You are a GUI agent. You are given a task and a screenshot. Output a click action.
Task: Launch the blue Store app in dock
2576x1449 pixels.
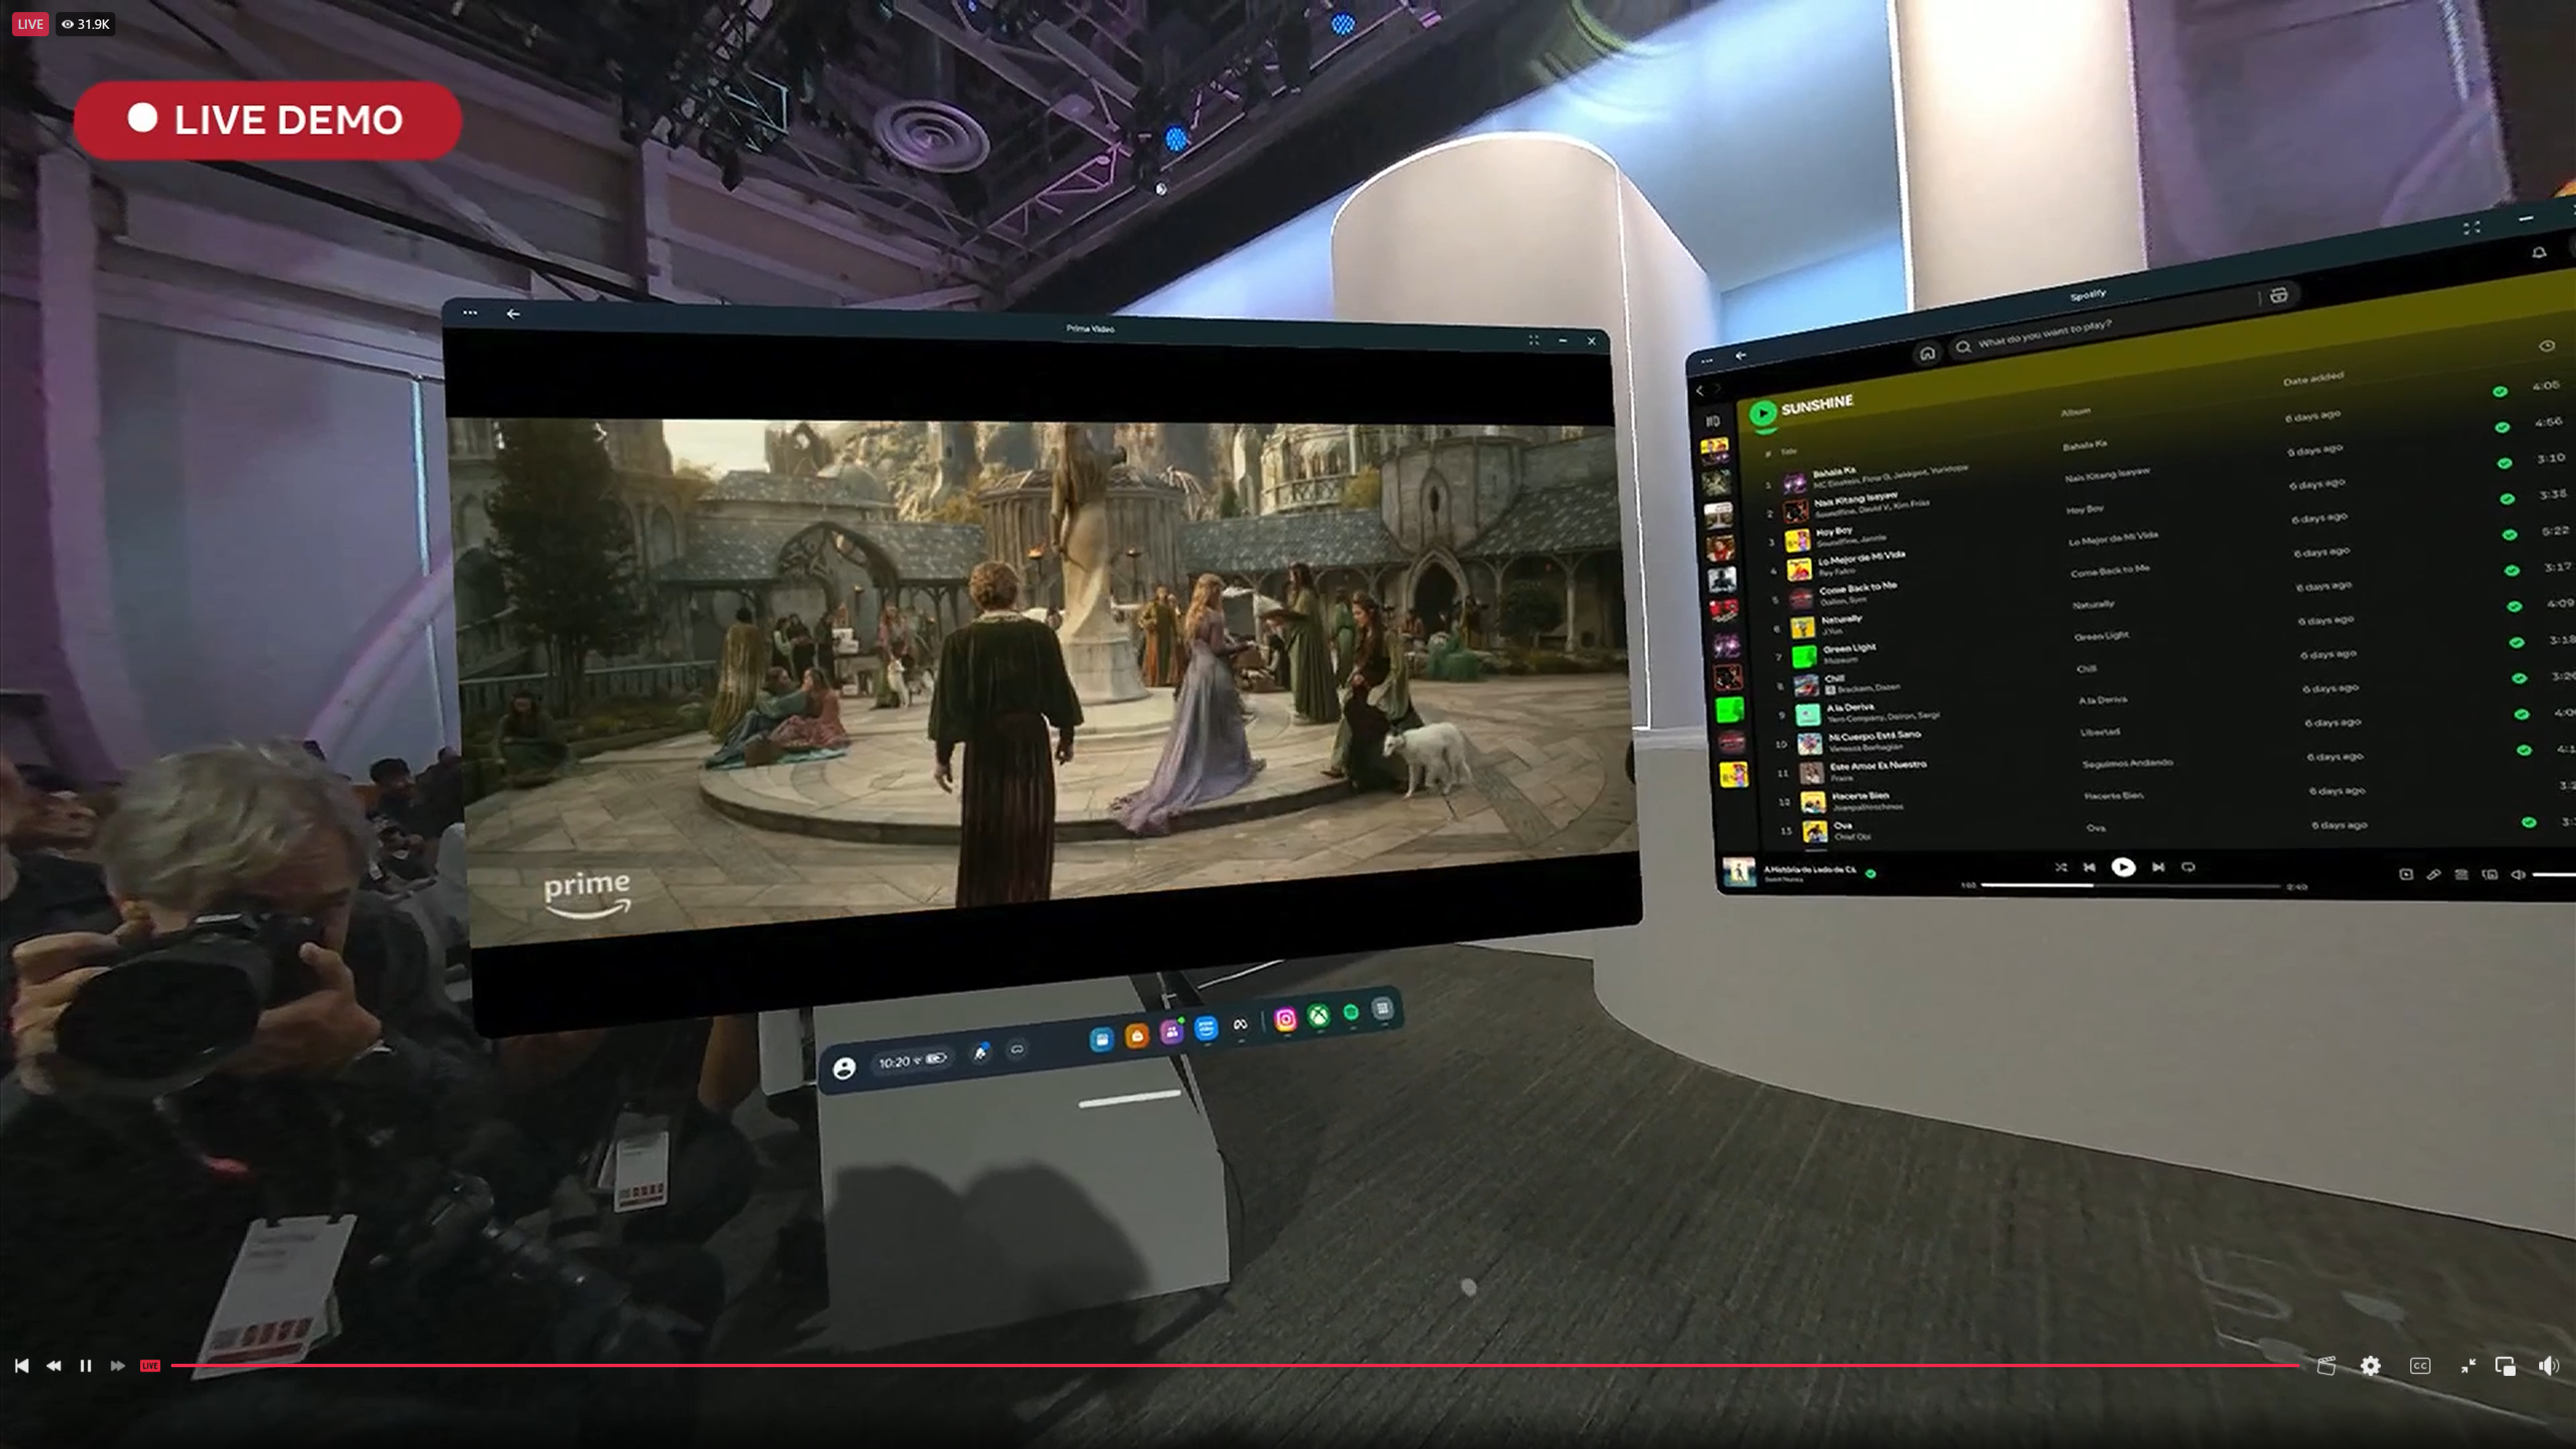tap(1101, 1040)
